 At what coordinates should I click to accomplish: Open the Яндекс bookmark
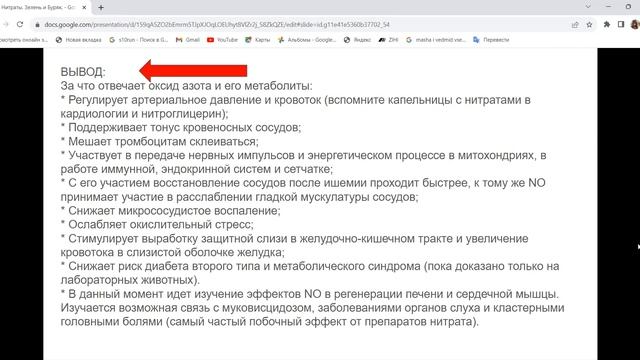pyautogui.click(x=358, y=40)
